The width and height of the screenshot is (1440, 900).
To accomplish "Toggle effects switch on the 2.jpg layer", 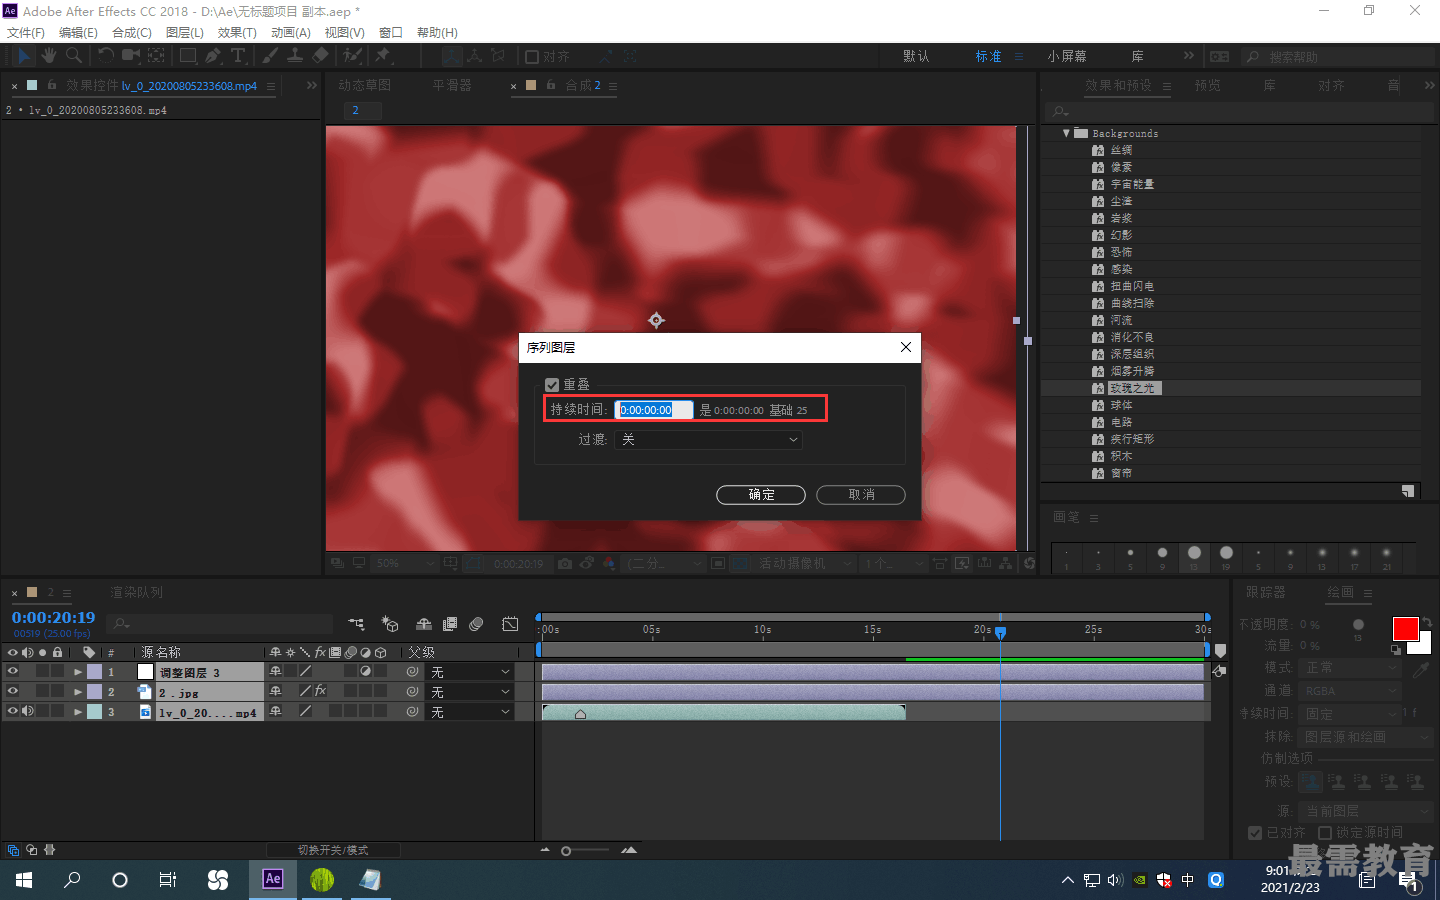I will [320, 692].
